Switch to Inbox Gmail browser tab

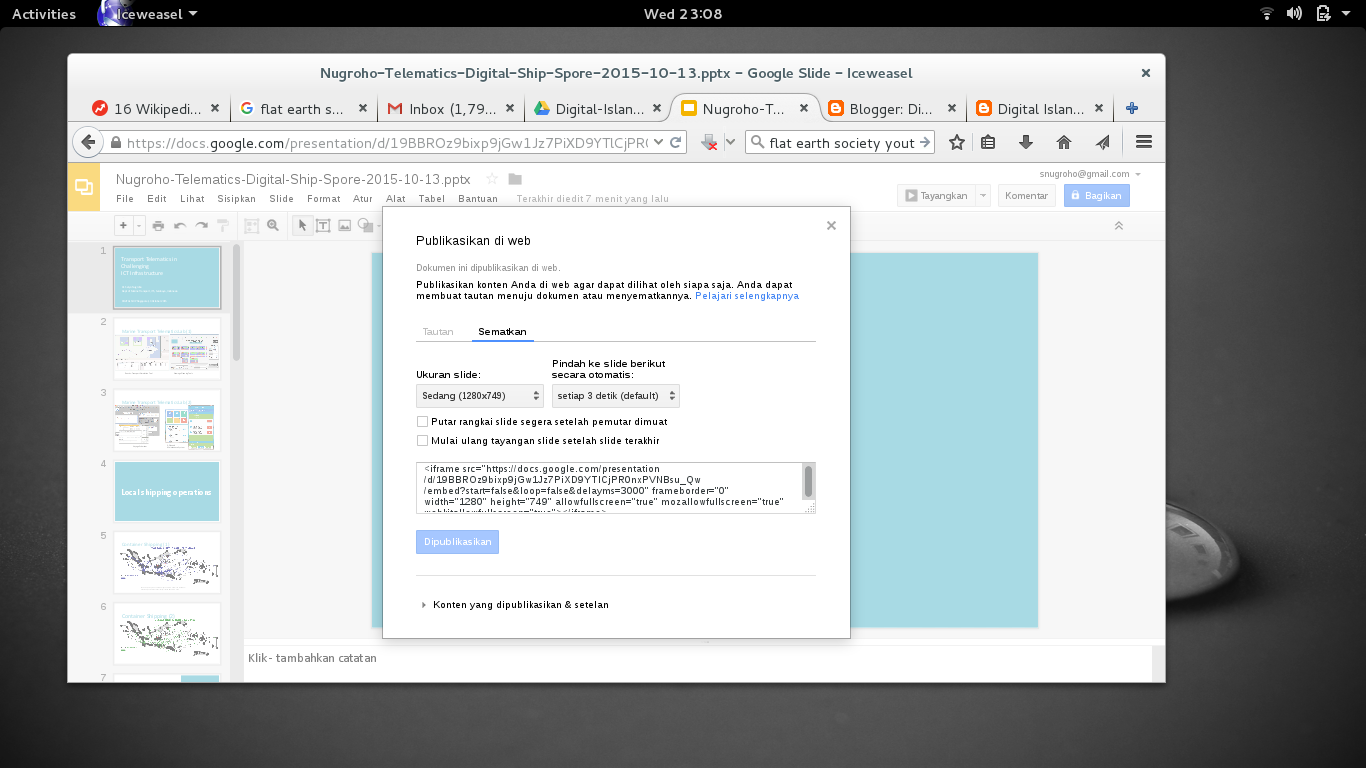452,109
